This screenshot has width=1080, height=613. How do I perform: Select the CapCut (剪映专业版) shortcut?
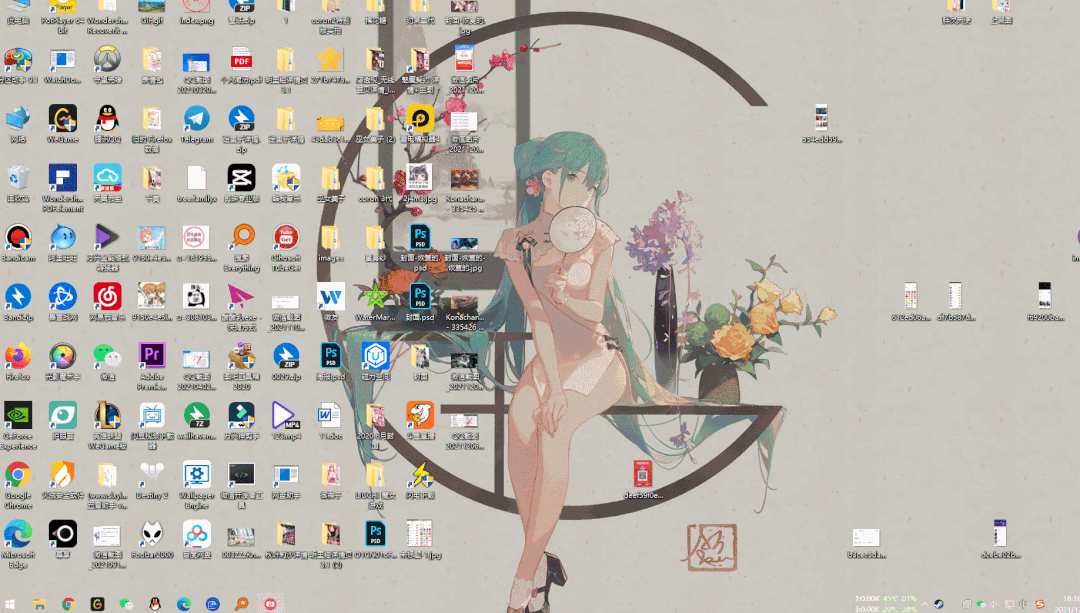[x=241, y=183]
